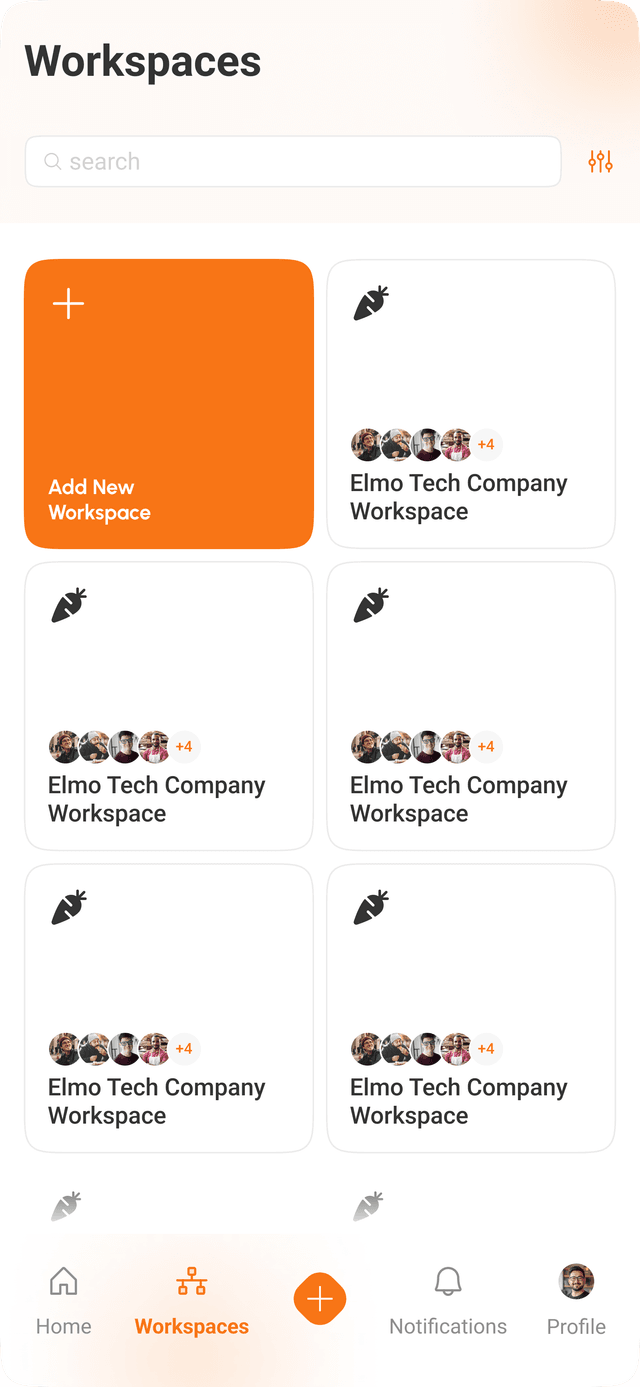
Task: Tap the orange center plus button
Action: coord(320,1299)
